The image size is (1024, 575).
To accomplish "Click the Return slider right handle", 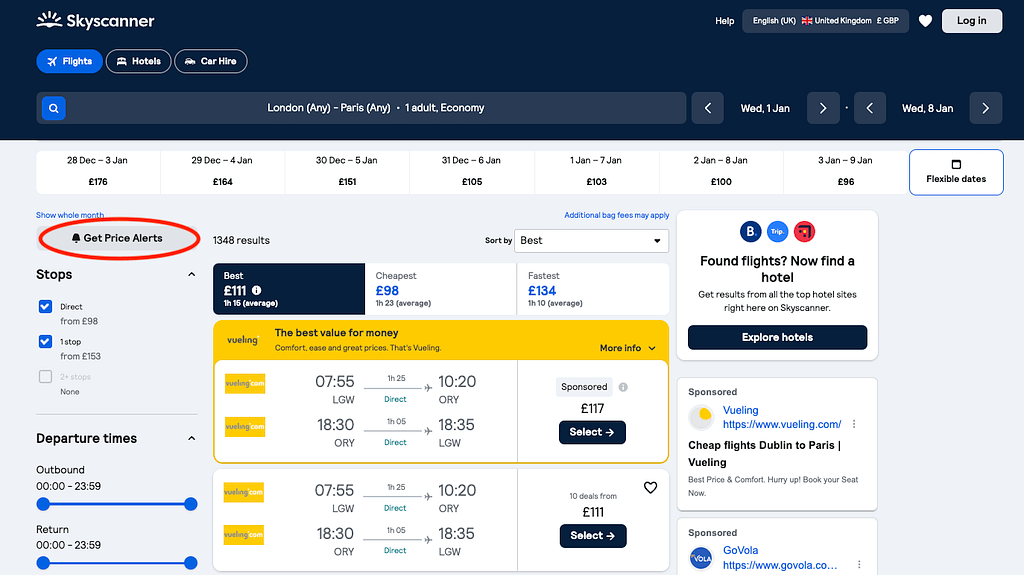I will (191, 563).
